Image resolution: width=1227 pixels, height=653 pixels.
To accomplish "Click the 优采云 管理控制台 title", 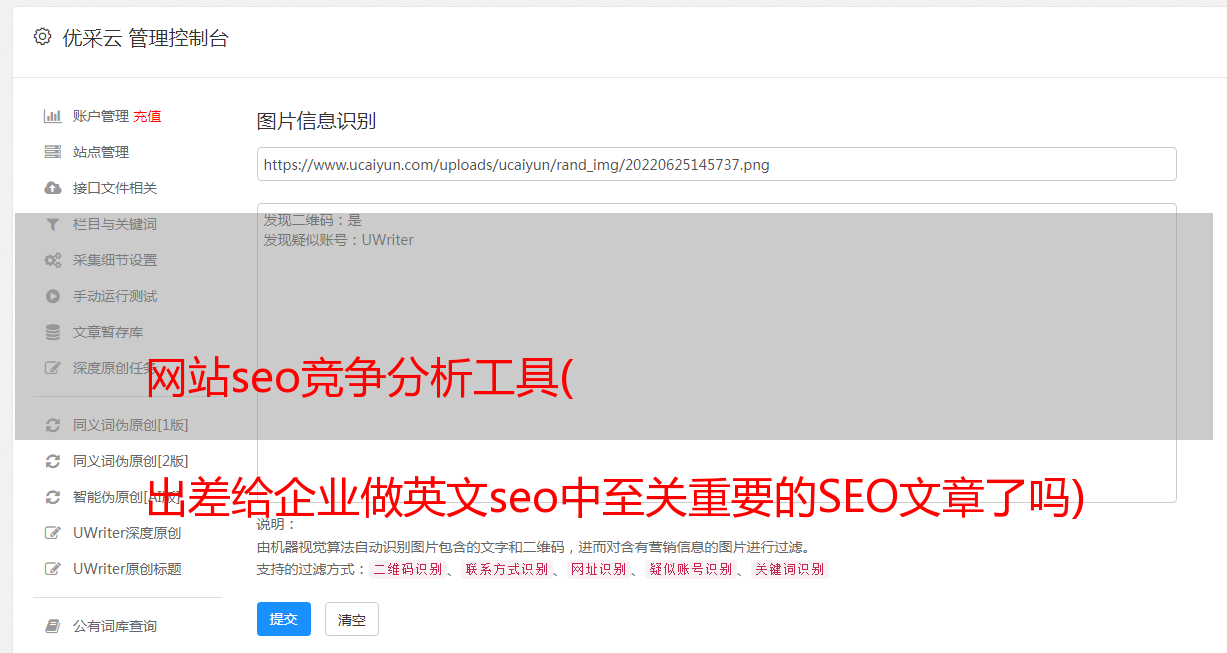I will 145,38.
